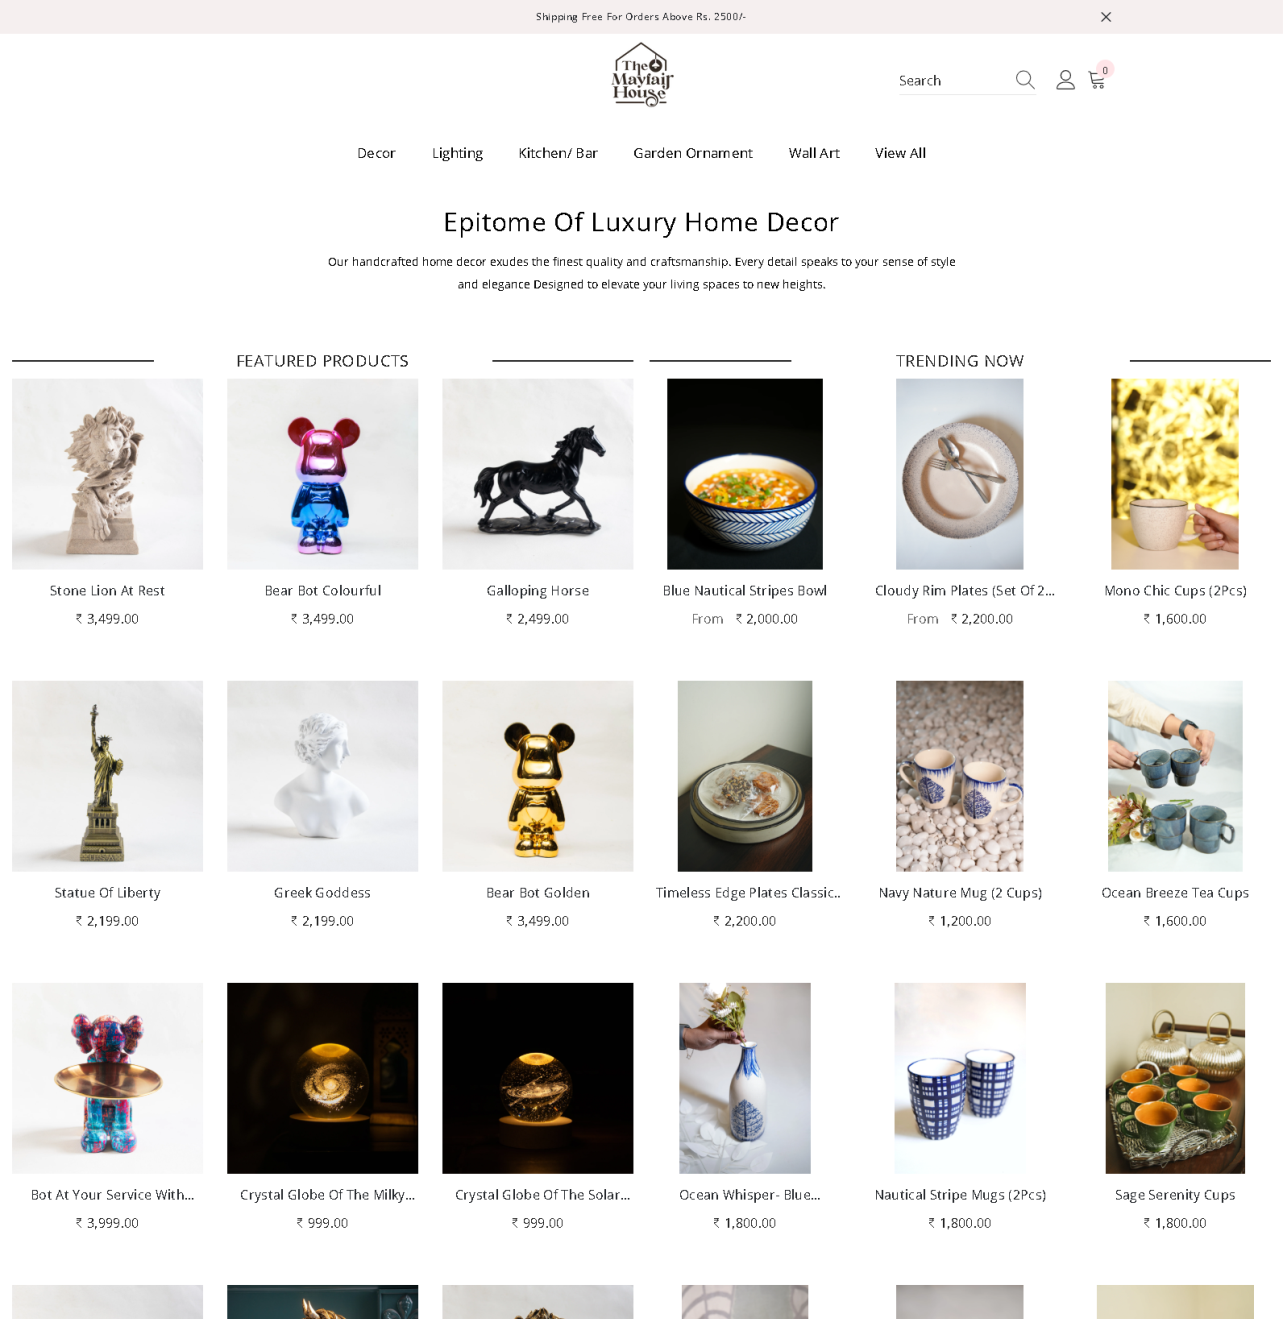
Task: Open the user account icon
Action: pyautogui.click(x=1065, y=80)
